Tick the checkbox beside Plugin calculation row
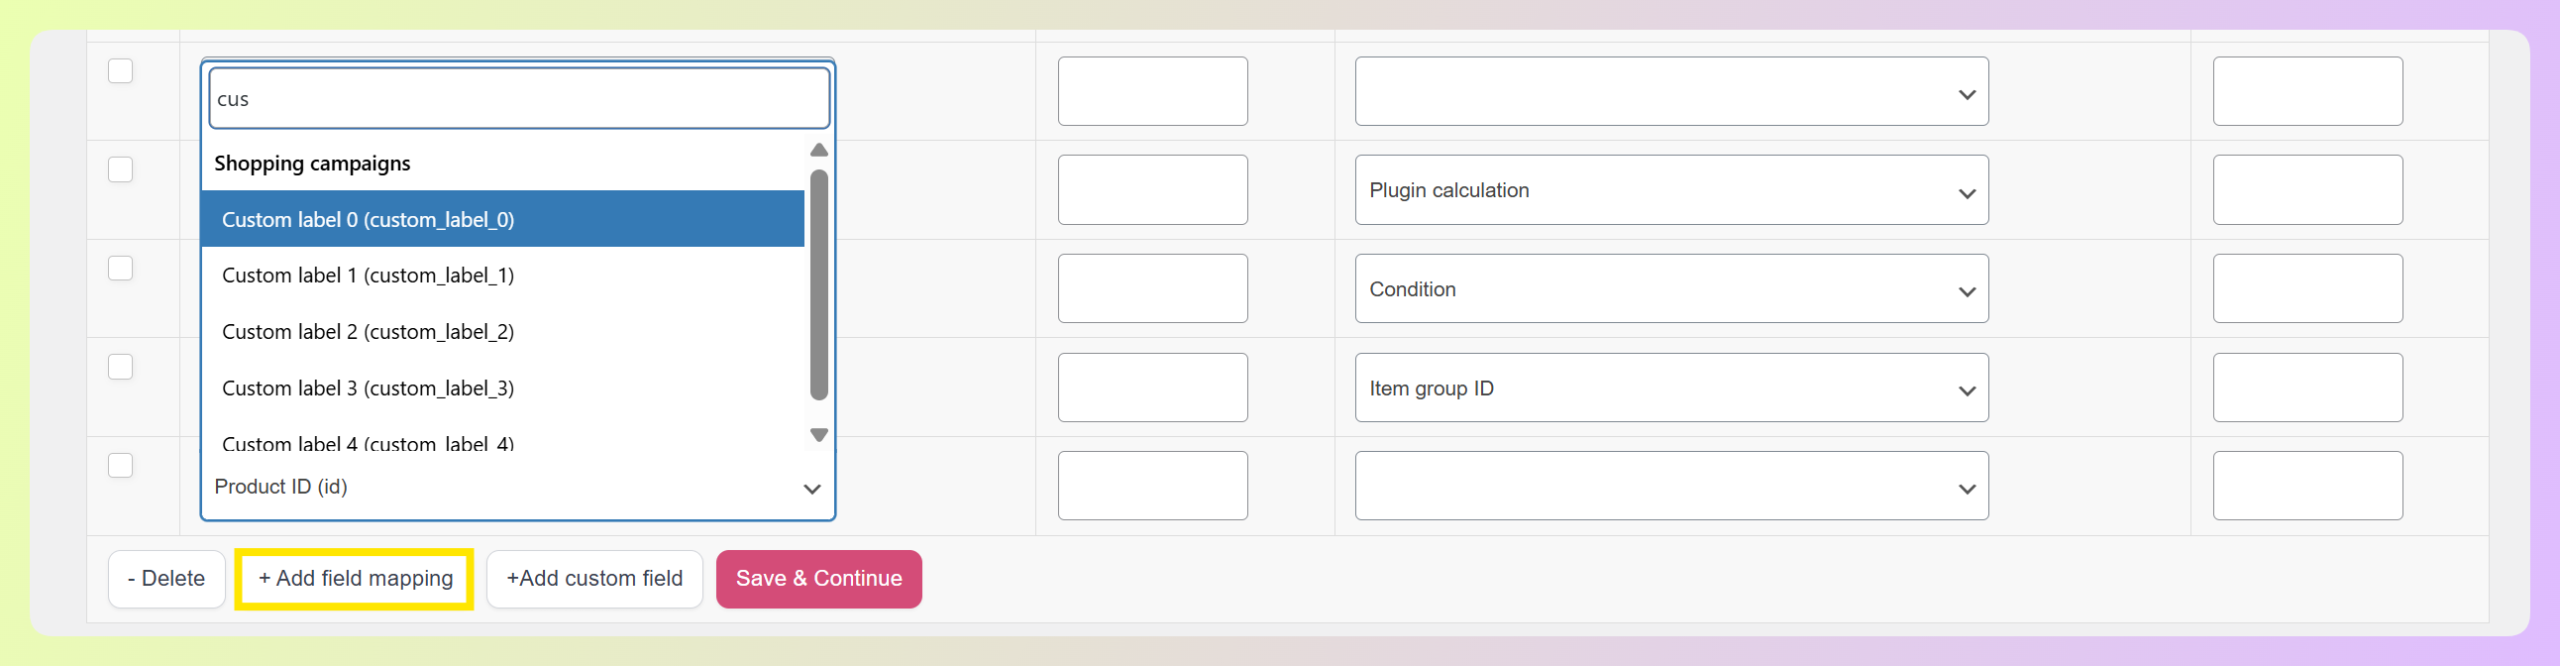Image resolution: width=2560 pixels, height=666 pixels. coord(120,170)
